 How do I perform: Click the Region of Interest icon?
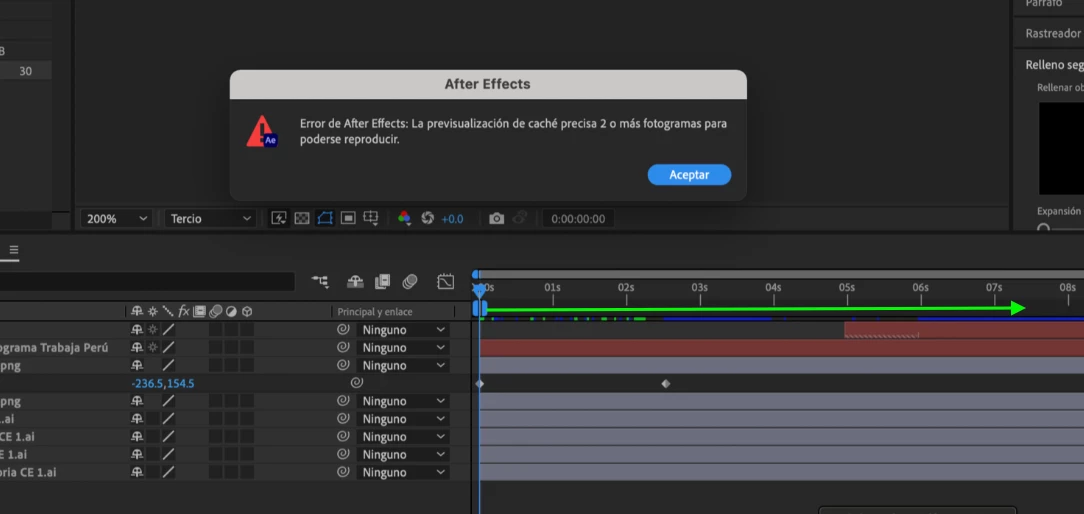[x=348, y=219]
